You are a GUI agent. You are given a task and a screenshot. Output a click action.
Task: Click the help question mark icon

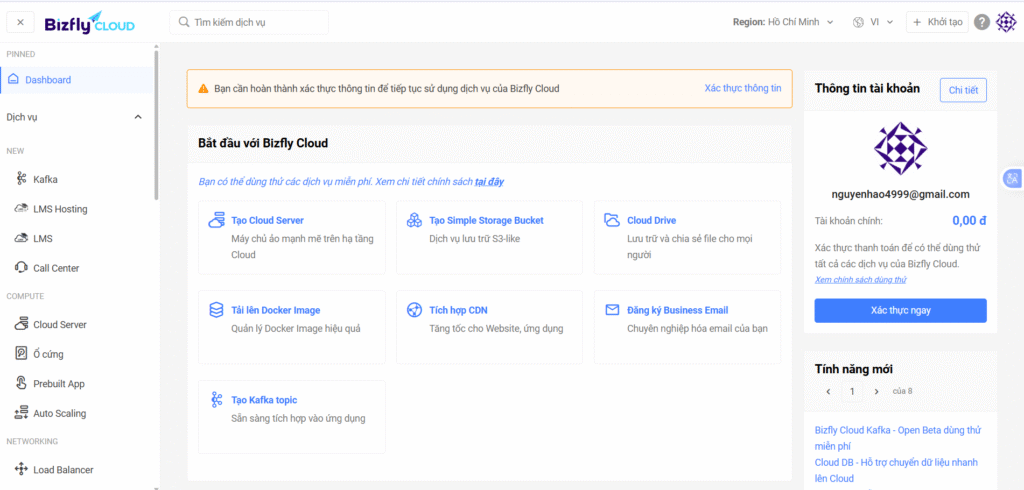tap(982, 22)
